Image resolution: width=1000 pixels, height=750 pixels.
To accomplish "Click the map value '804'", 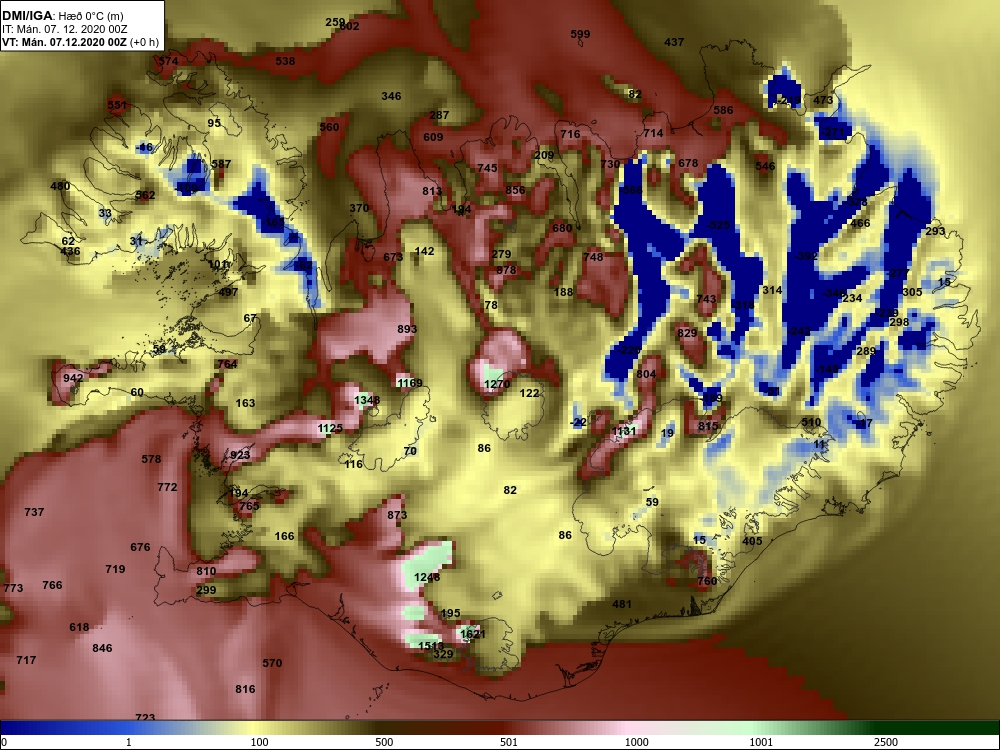I will point(647,374).
